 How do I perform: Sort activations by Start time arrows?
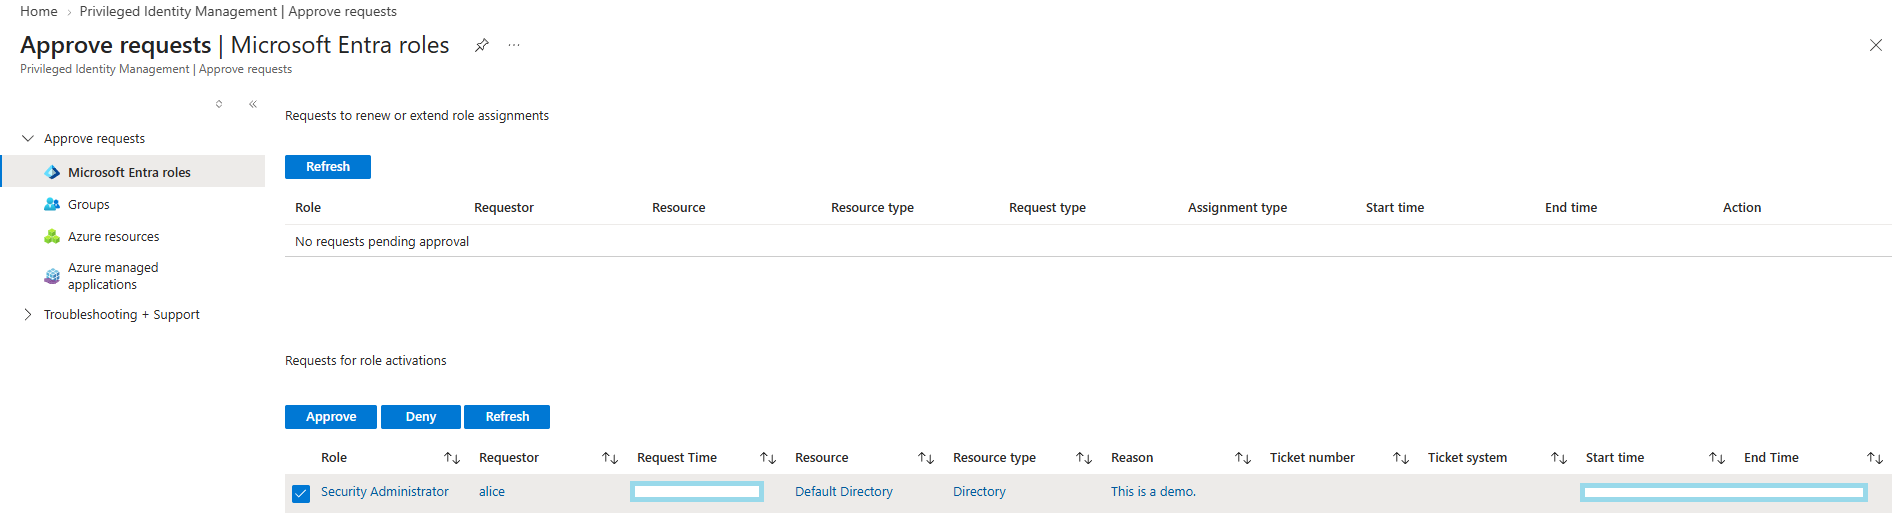[1717, 458]
